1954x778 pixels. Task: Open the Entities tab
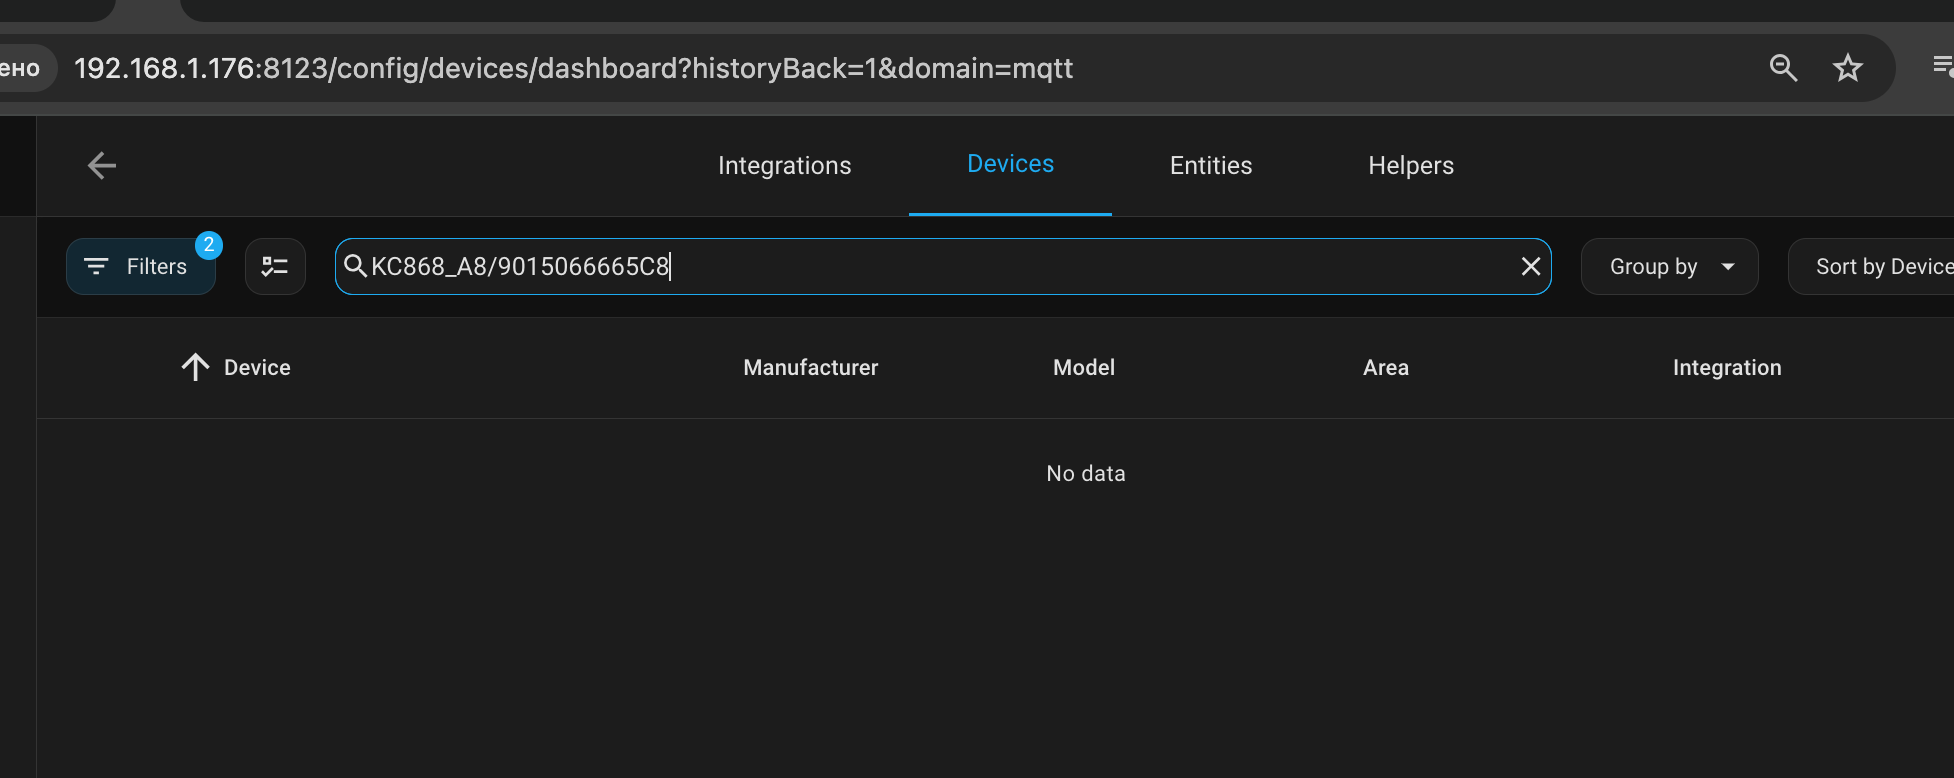click(1210, 165)
